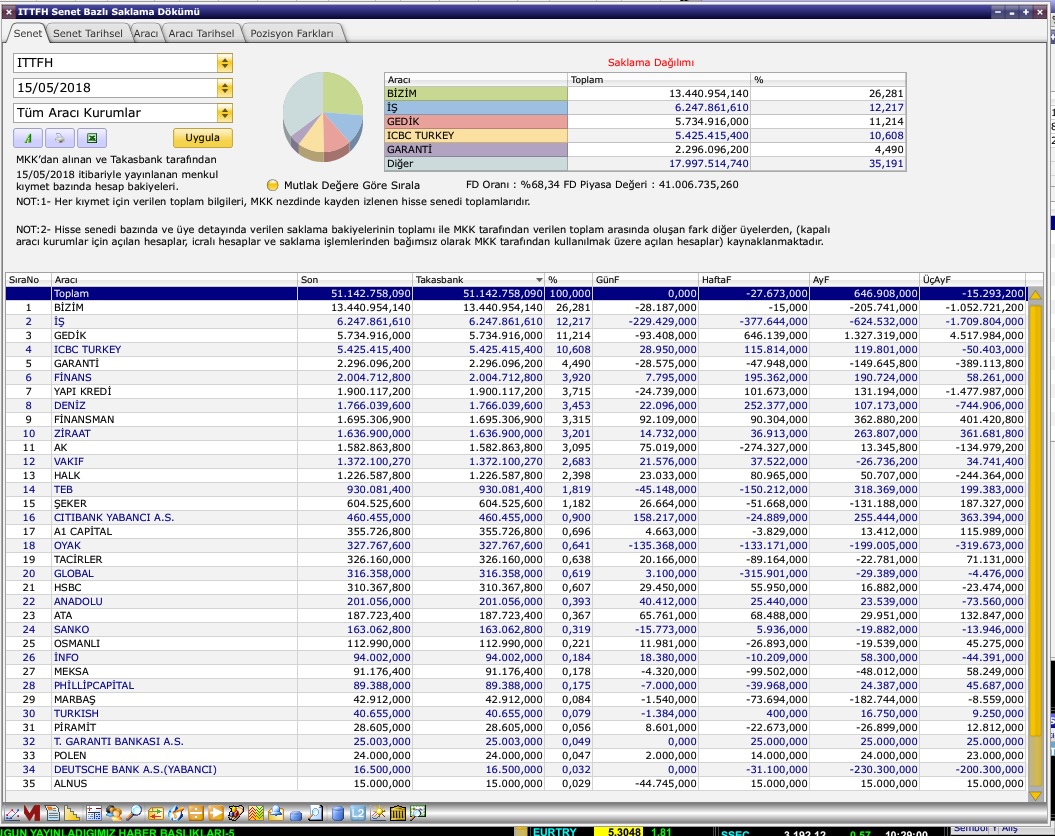
Task: Click the % column header in main table
Action: pyautogui.click(x=569, y=280)
